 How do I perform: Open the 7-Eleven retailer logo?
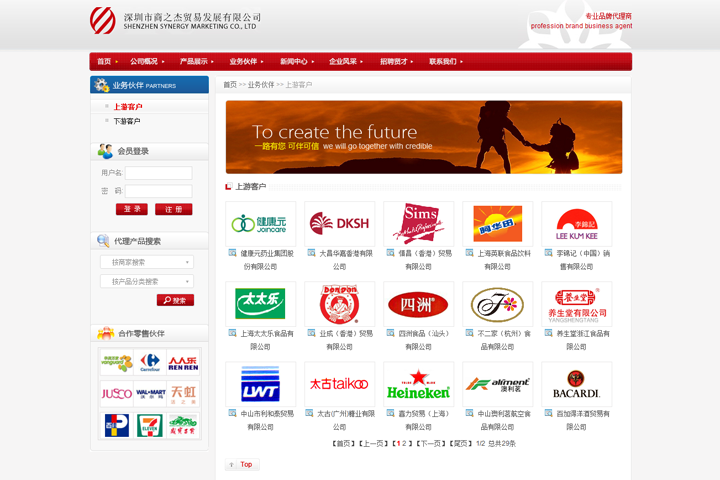pyautogui.click(x=150, y=425)
